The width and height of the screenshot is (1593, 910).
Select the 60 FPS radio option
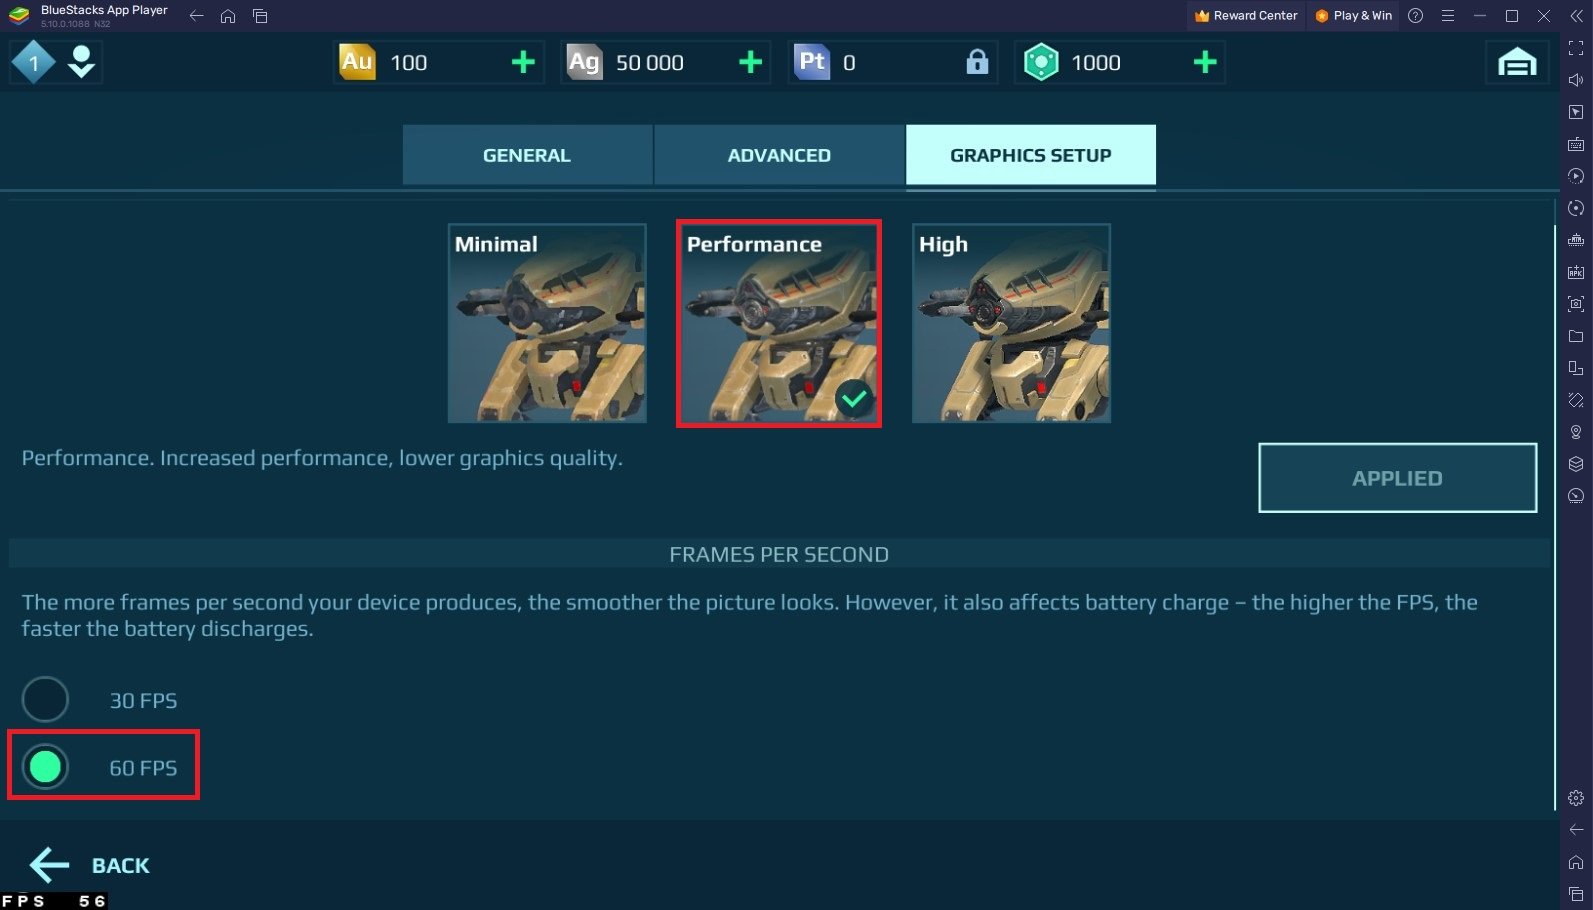click(45, 767)
